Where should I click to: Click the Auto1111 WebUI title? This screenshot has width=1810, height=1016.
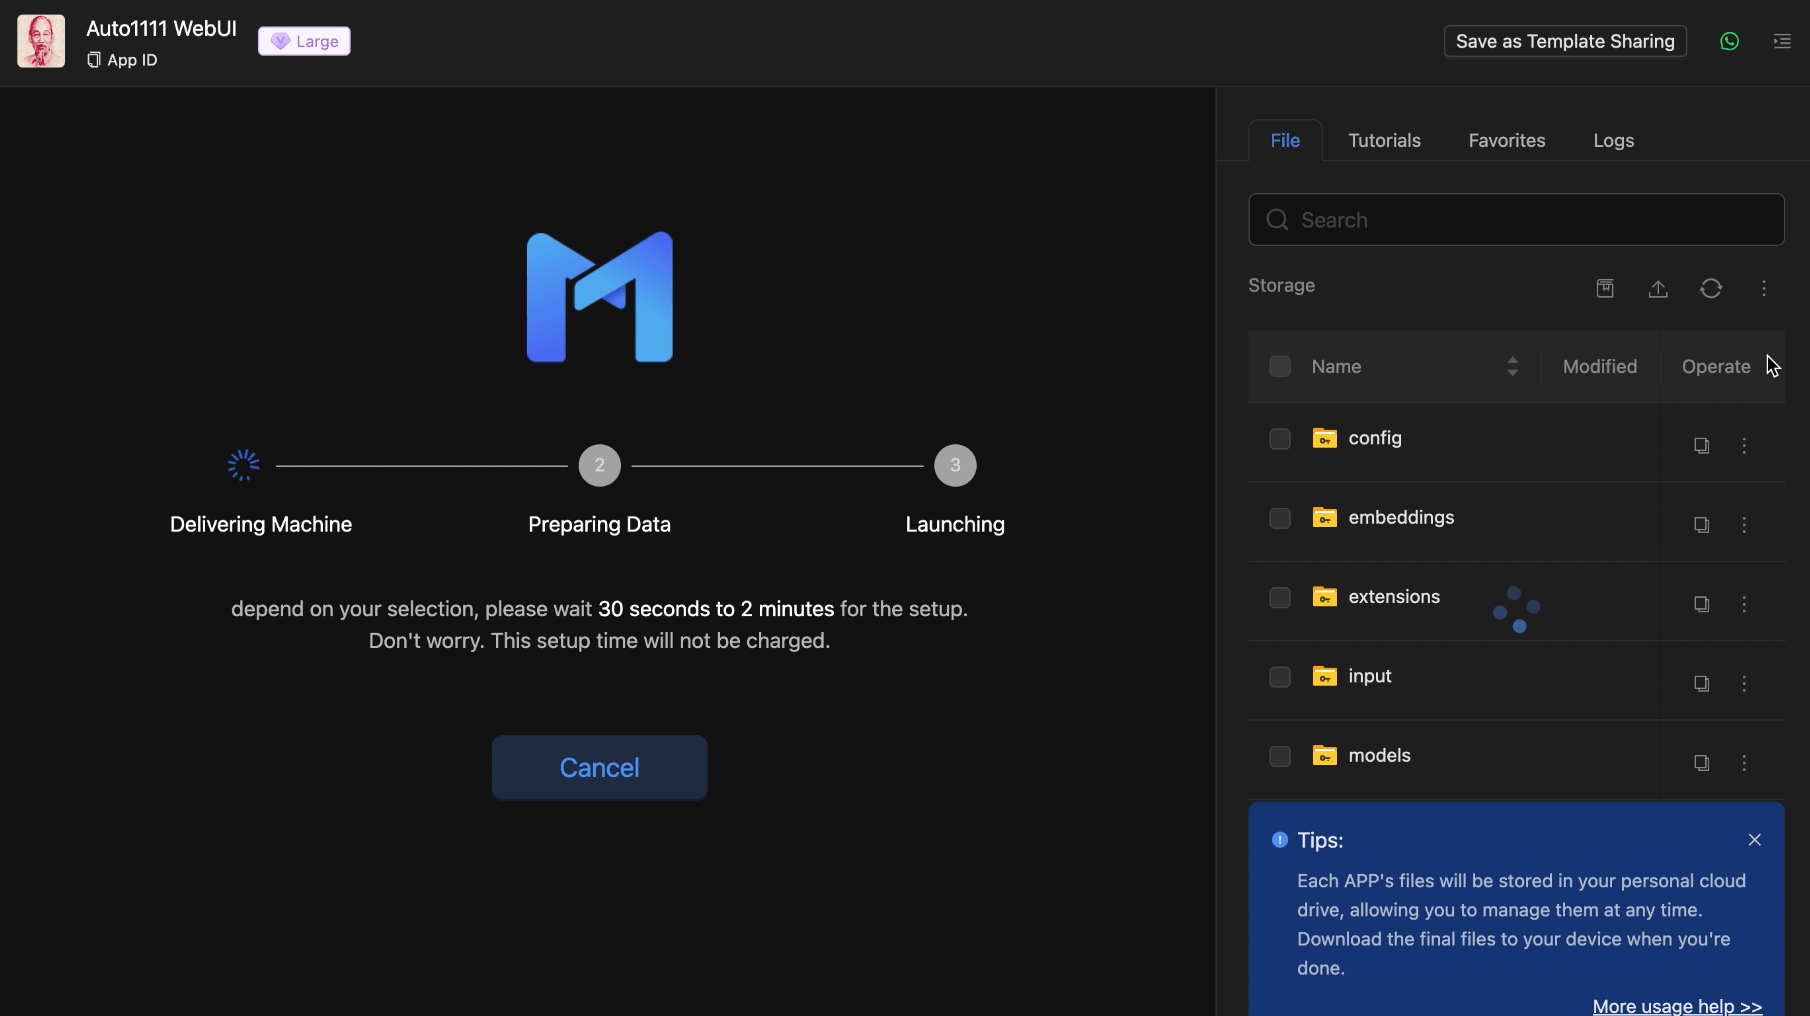pos(161,29)
